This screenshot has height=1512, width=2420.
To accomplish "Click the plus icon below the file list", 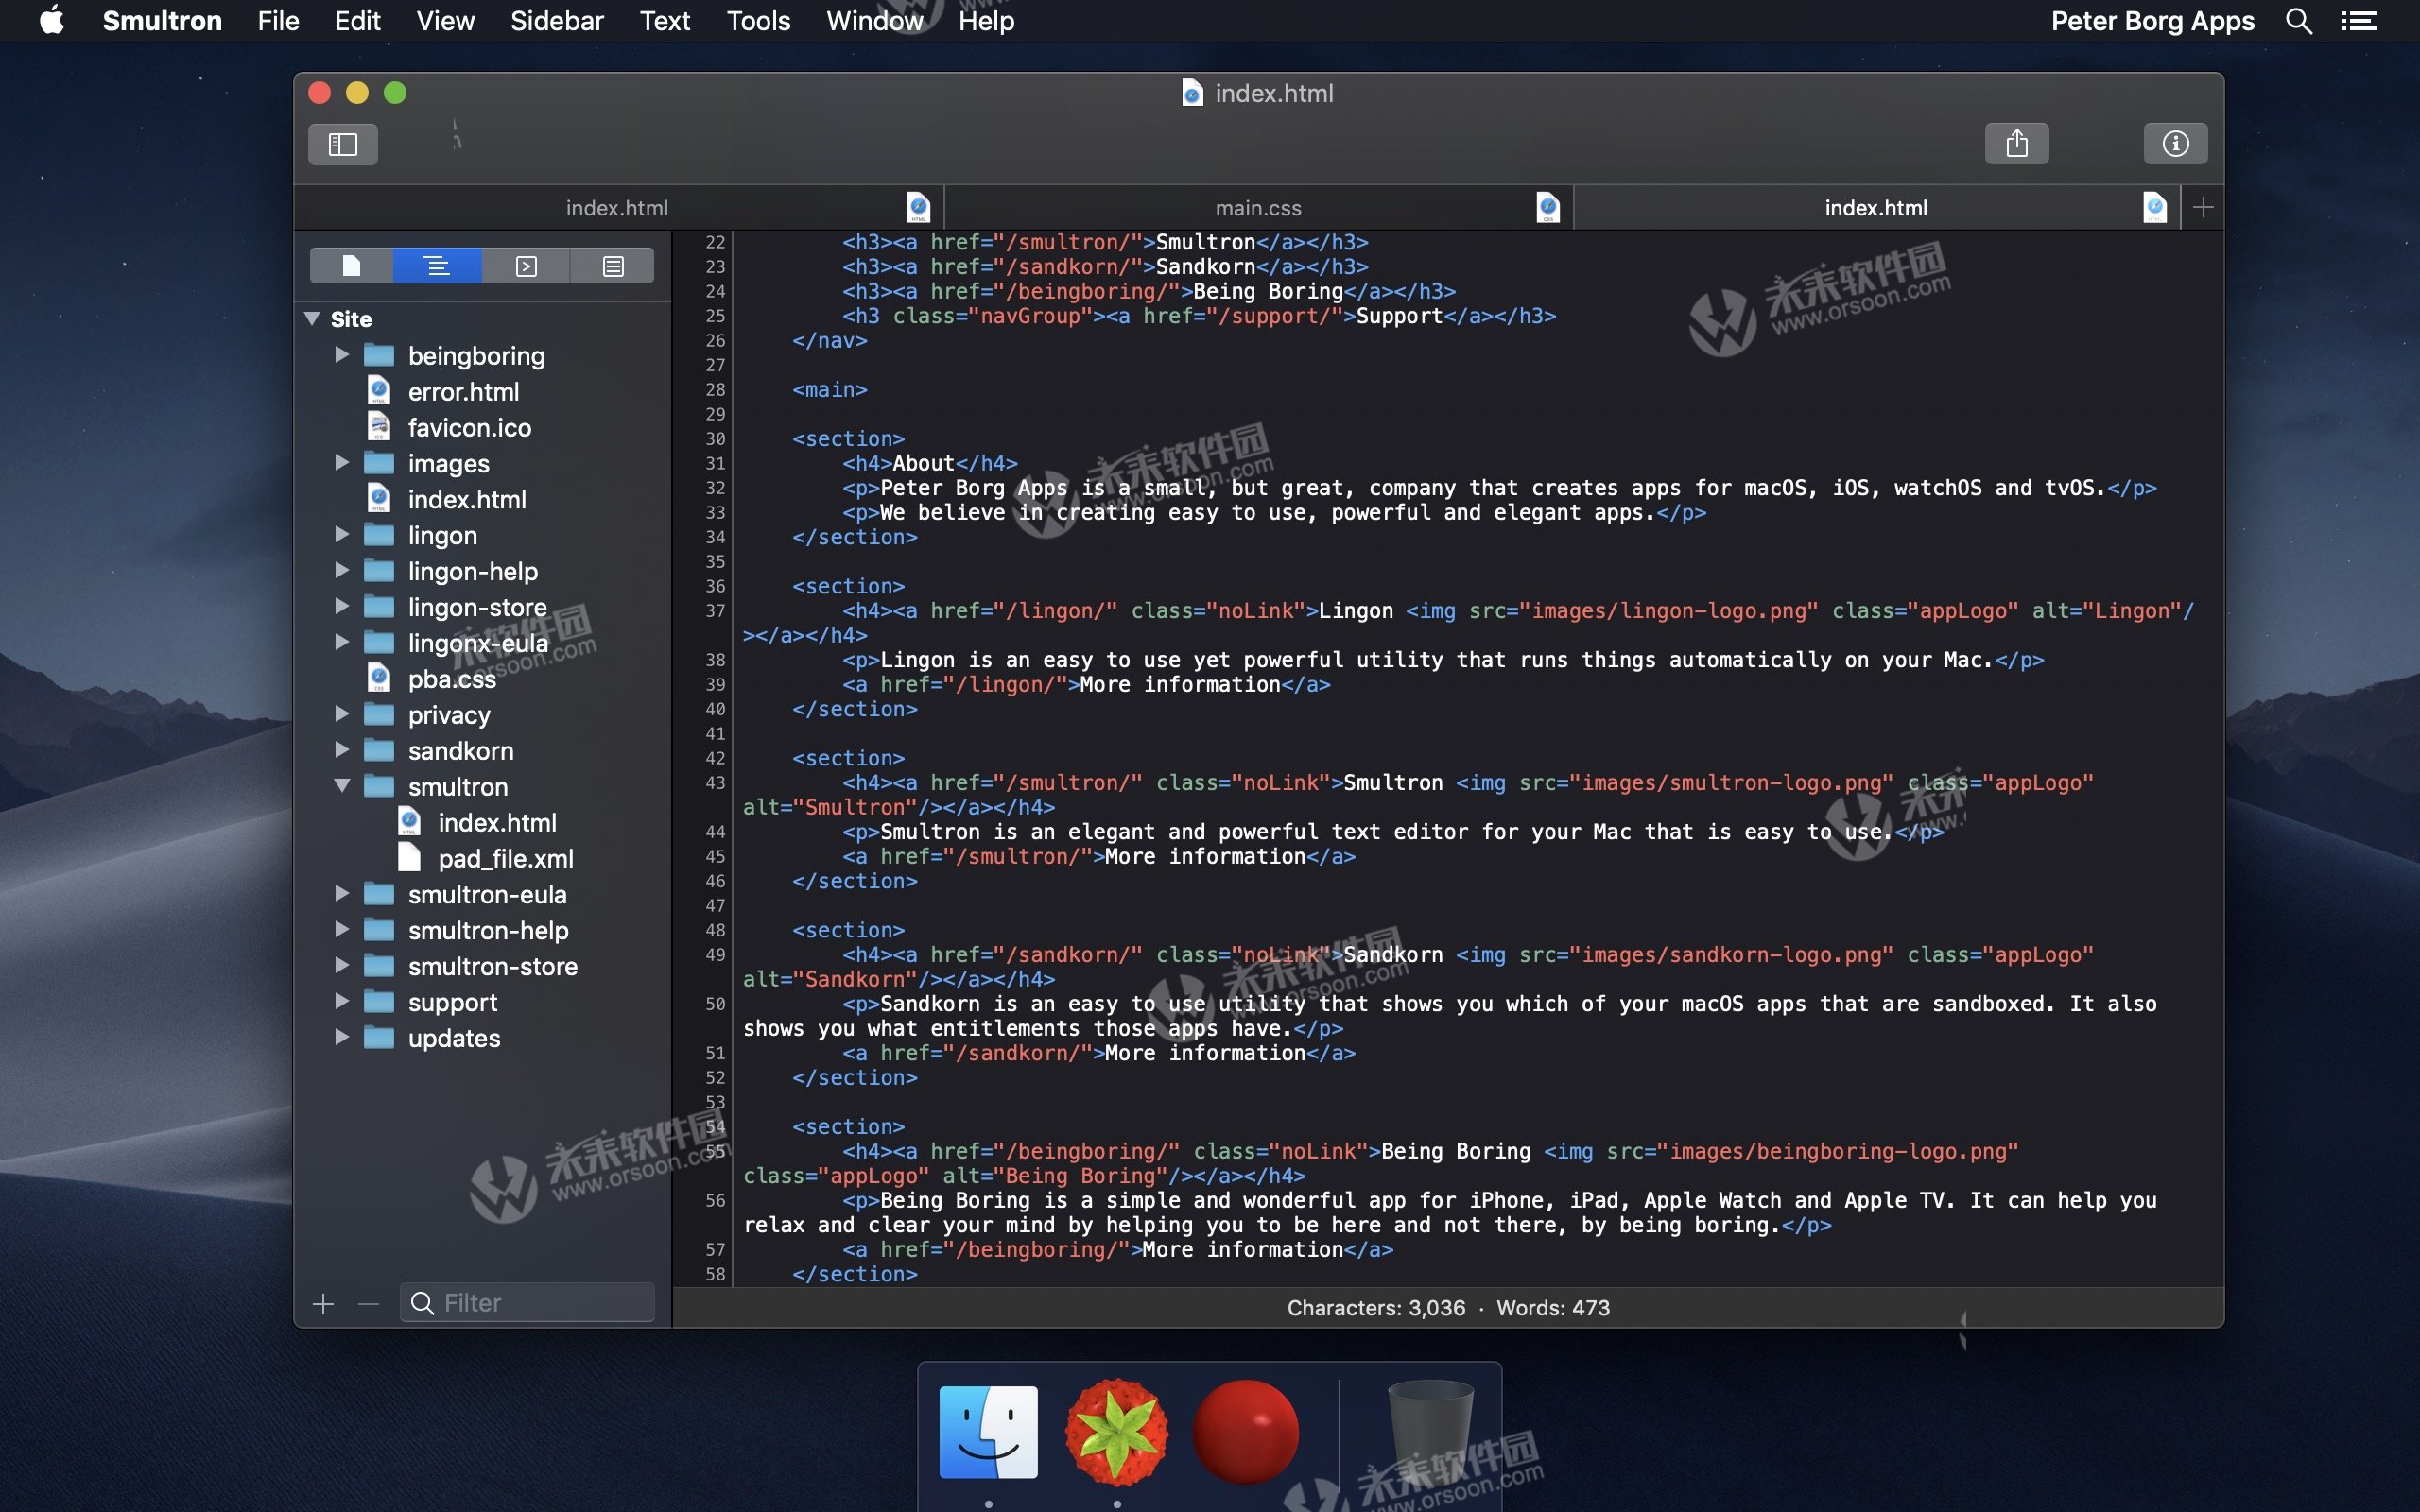I will 323,1304.
